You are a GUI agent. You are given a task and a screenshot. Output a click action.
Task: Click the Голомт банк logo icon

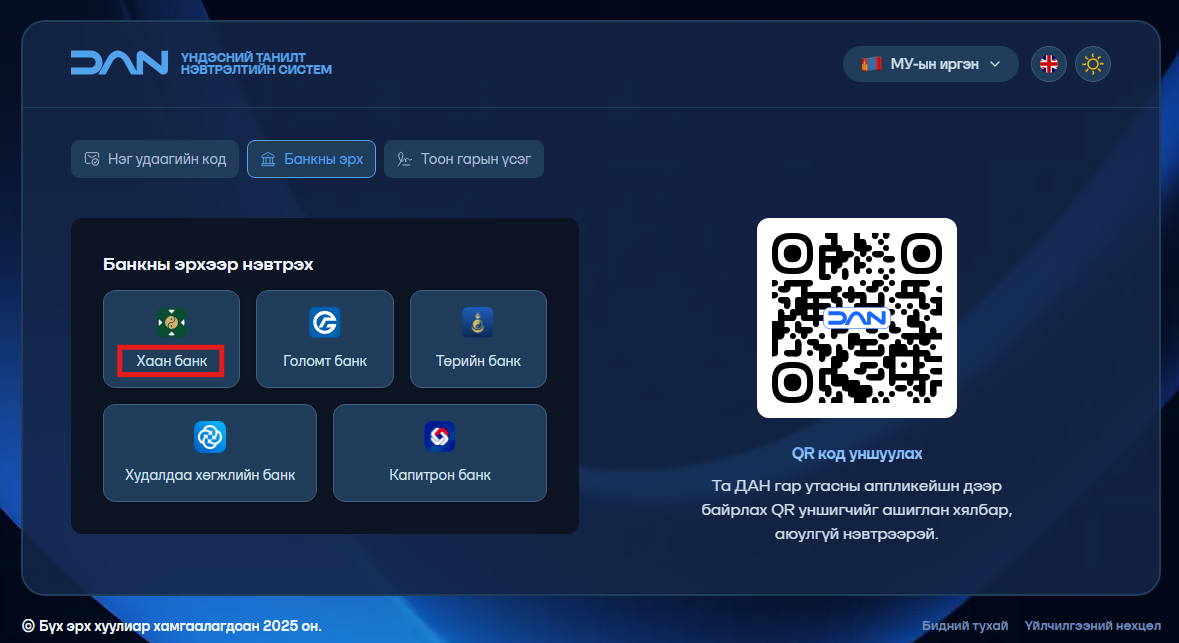[x=325, y=323]
